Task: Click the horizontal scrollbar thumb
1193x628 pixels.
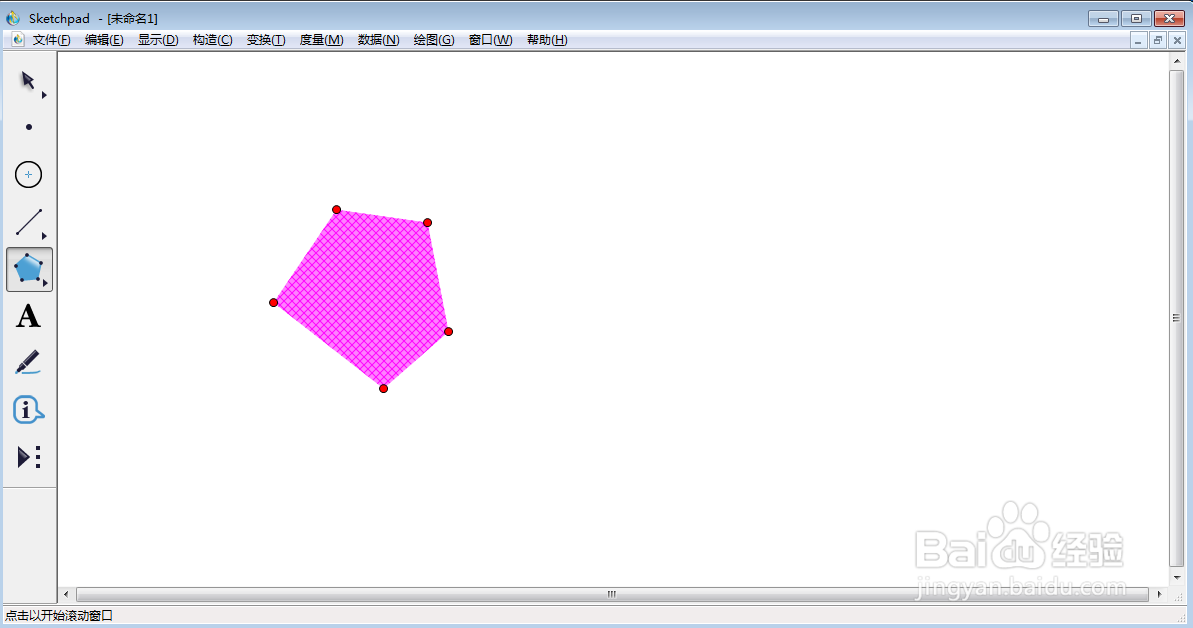Action: click(x=612, y=594)
